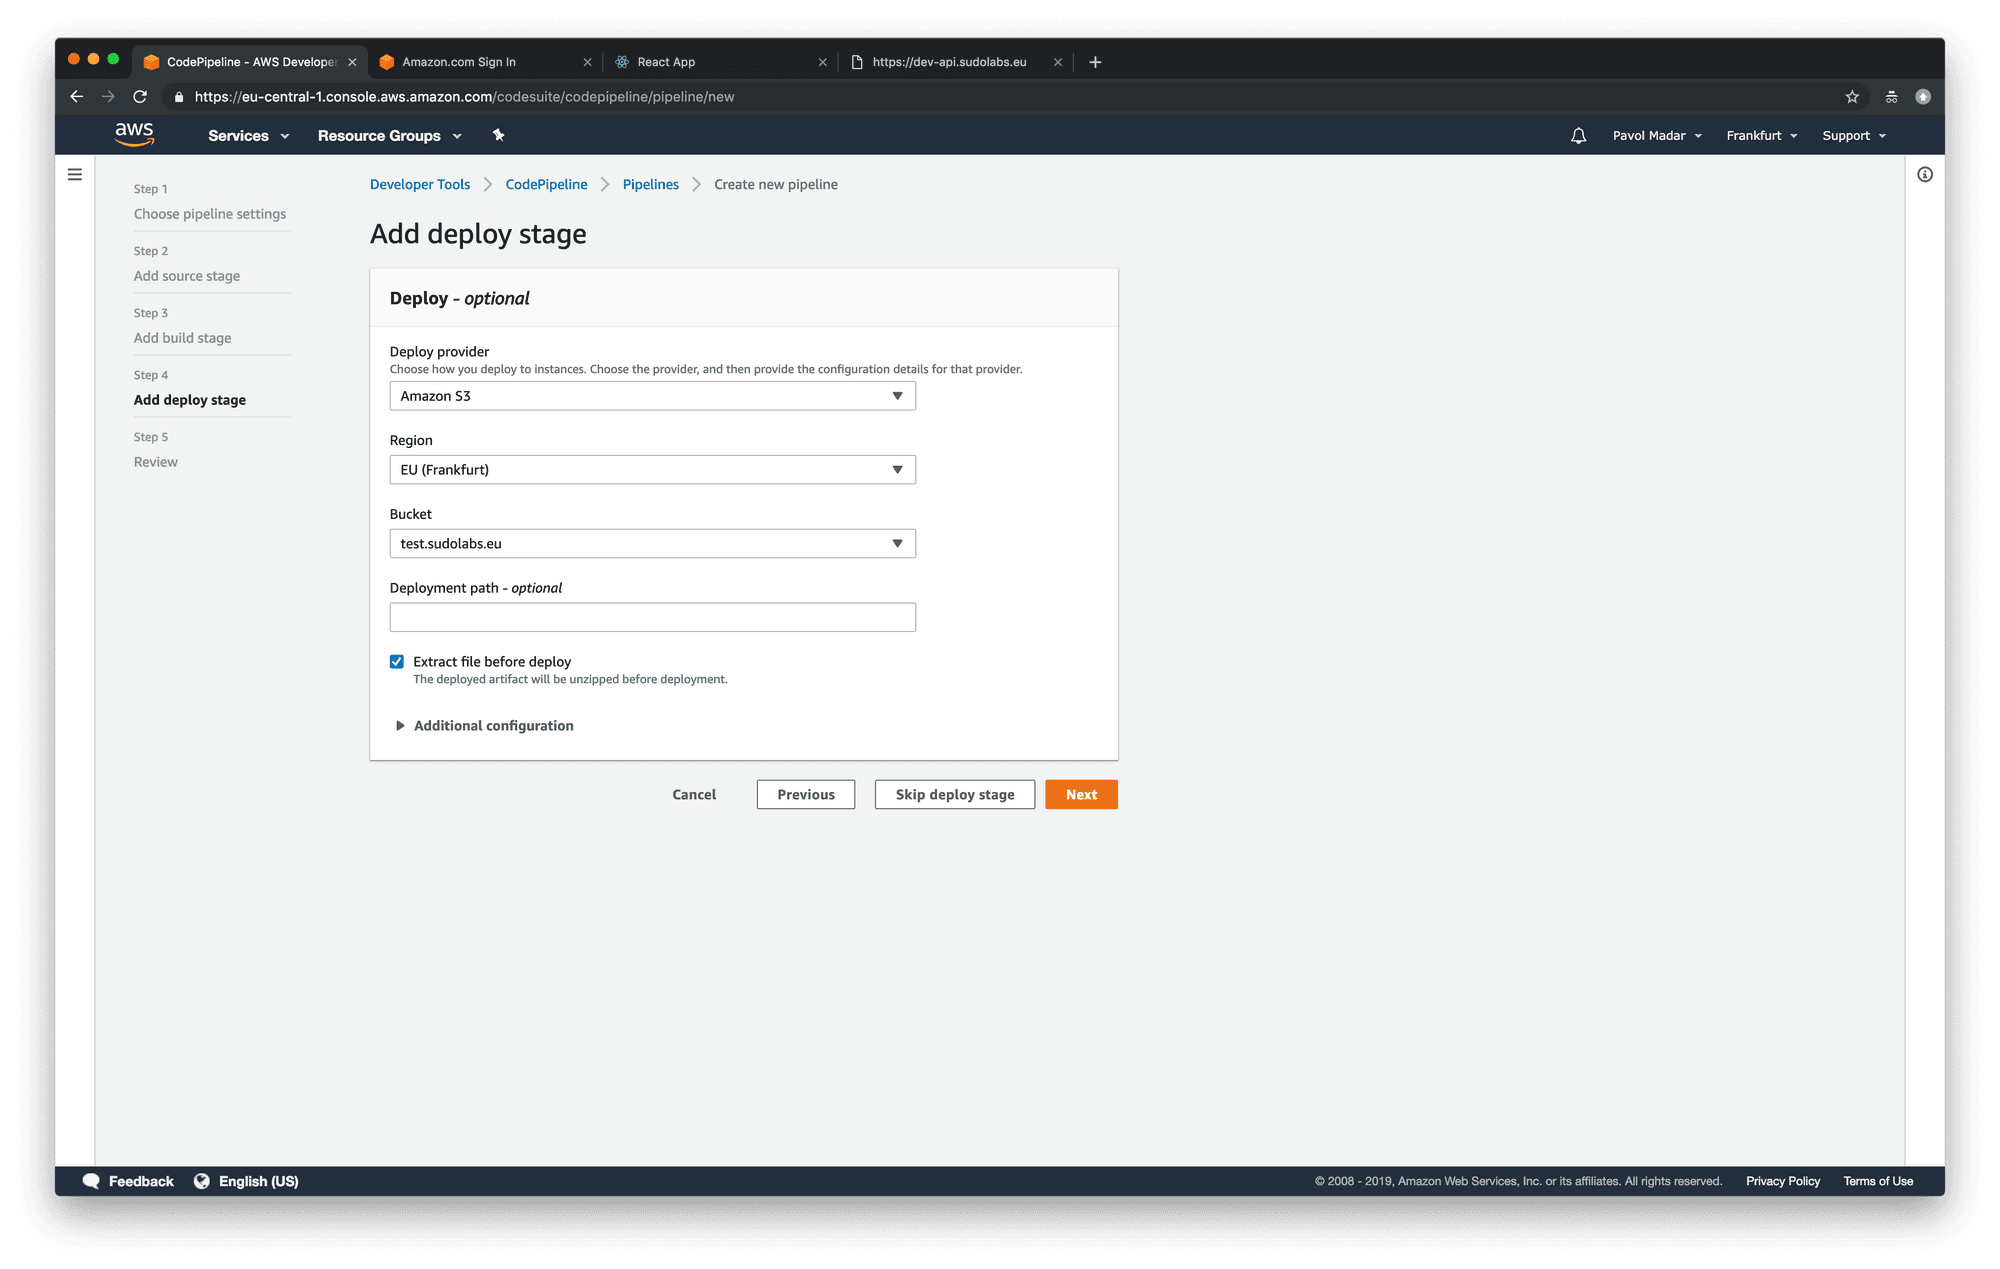Expand Additional configuration section
Image resolution: width=2000 pixels, height=1269 pixels.
click(x=484, y=726)
